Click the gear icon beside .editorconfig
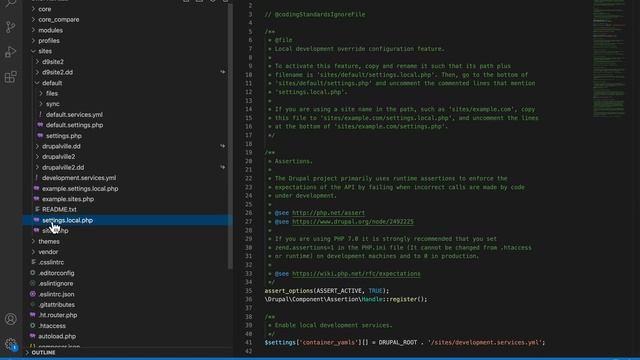Viewport: 640px width, 360px height. pos(33,273)
